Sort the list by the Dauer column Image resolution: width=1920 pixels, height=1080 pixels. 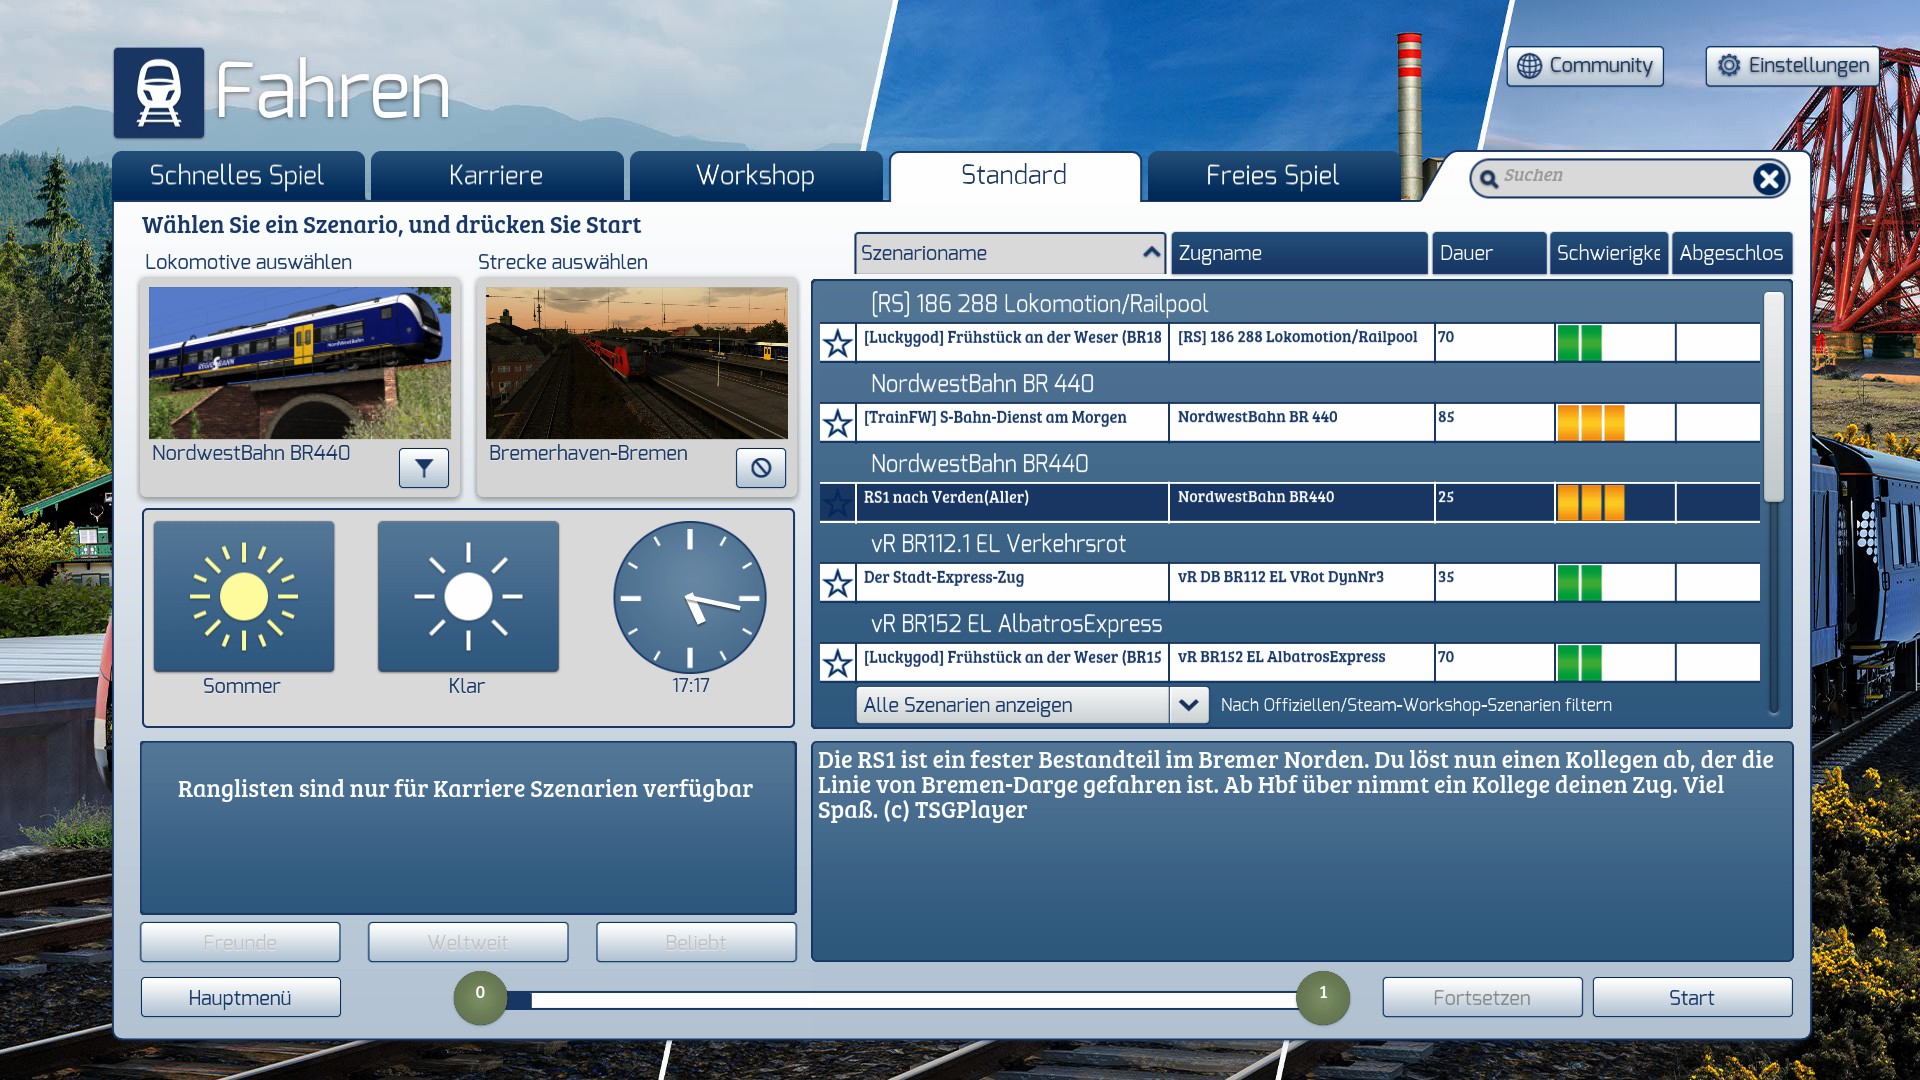[1488, 253]
